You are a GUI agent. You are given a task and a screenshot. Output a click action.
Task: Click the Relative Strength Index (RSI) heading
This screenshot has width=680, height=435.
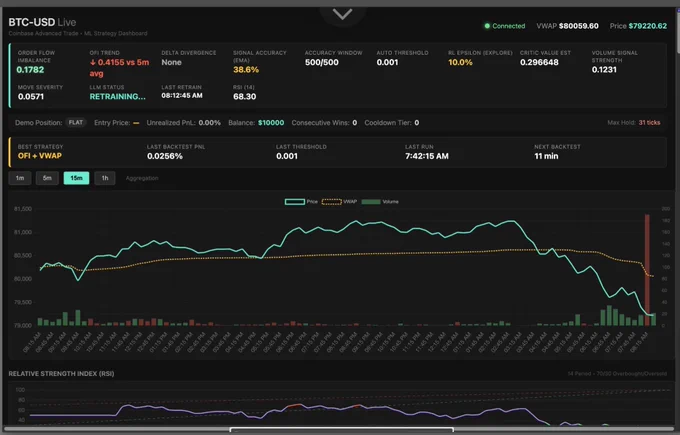pos(61,373)
